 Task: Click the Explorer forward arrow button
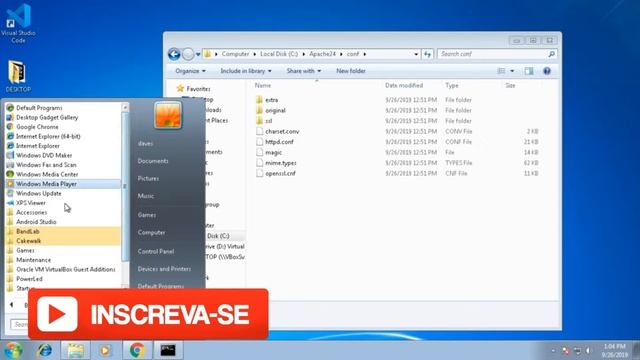pyautogui.click(x=188, y=54)
